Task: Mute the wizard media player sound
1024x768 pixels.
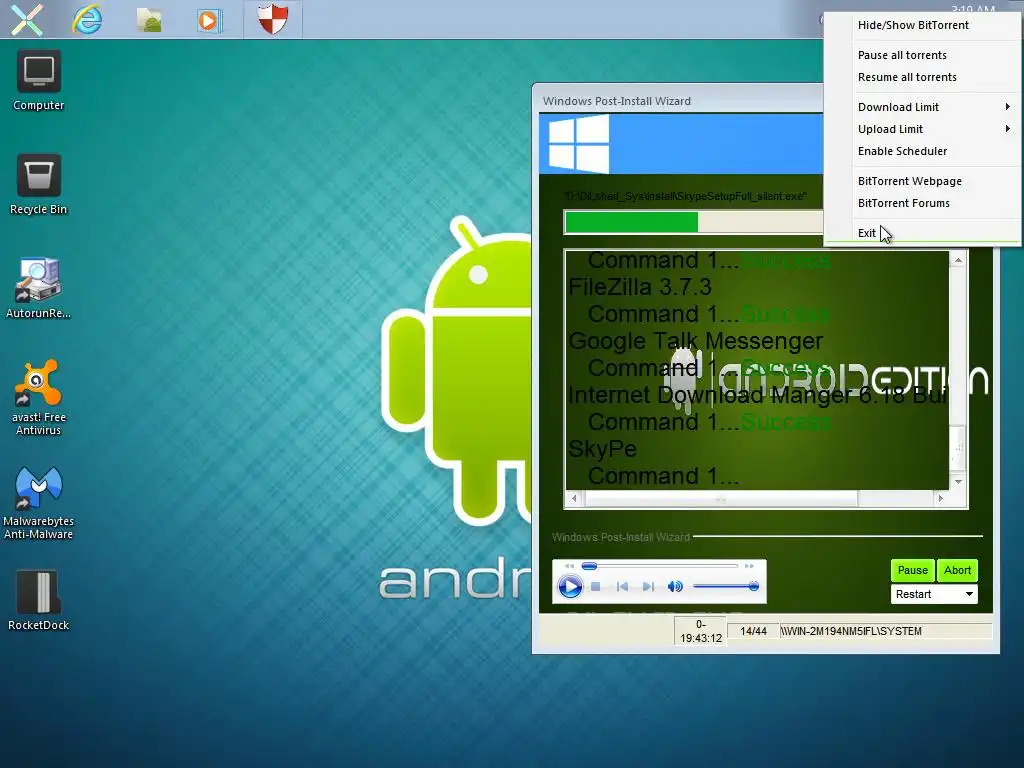Action: pos(675,586)
